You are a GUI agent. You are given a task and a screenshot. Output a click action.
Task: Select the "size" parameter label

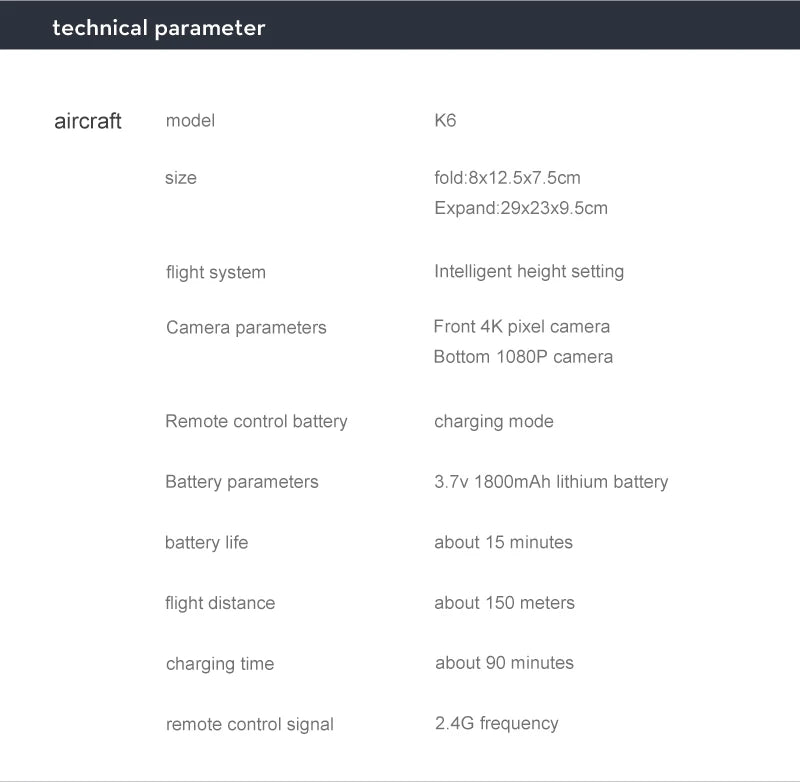181,178
